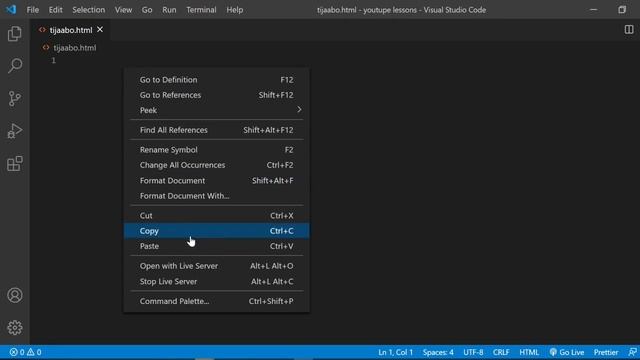Click line number 1 in gutter
640x360 pixels.
coord(53,60)
